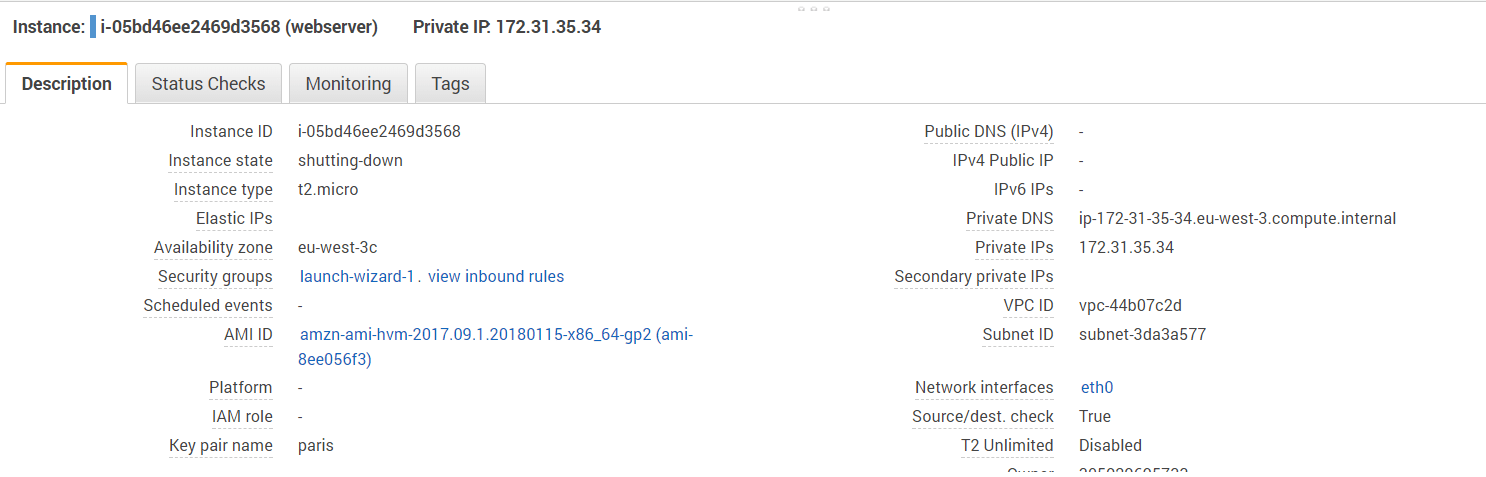Image resolution: width=1486 pixels, height=477 pixels.
Task: Click the eth0 network interface link
Action: pos(1097,388)
